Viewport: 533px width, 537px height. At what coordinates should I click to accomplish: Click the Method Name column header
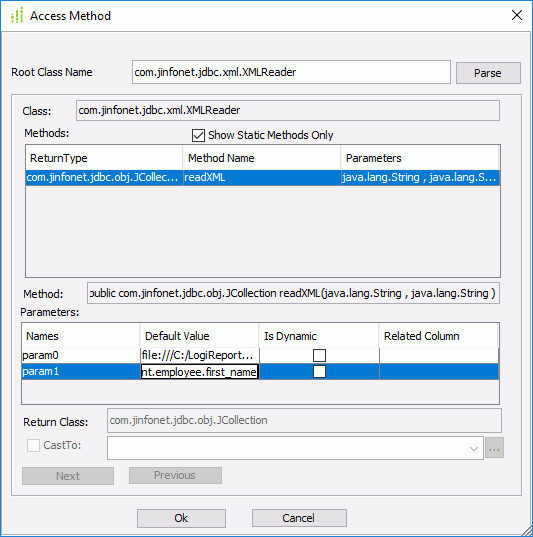click(262, 158)
